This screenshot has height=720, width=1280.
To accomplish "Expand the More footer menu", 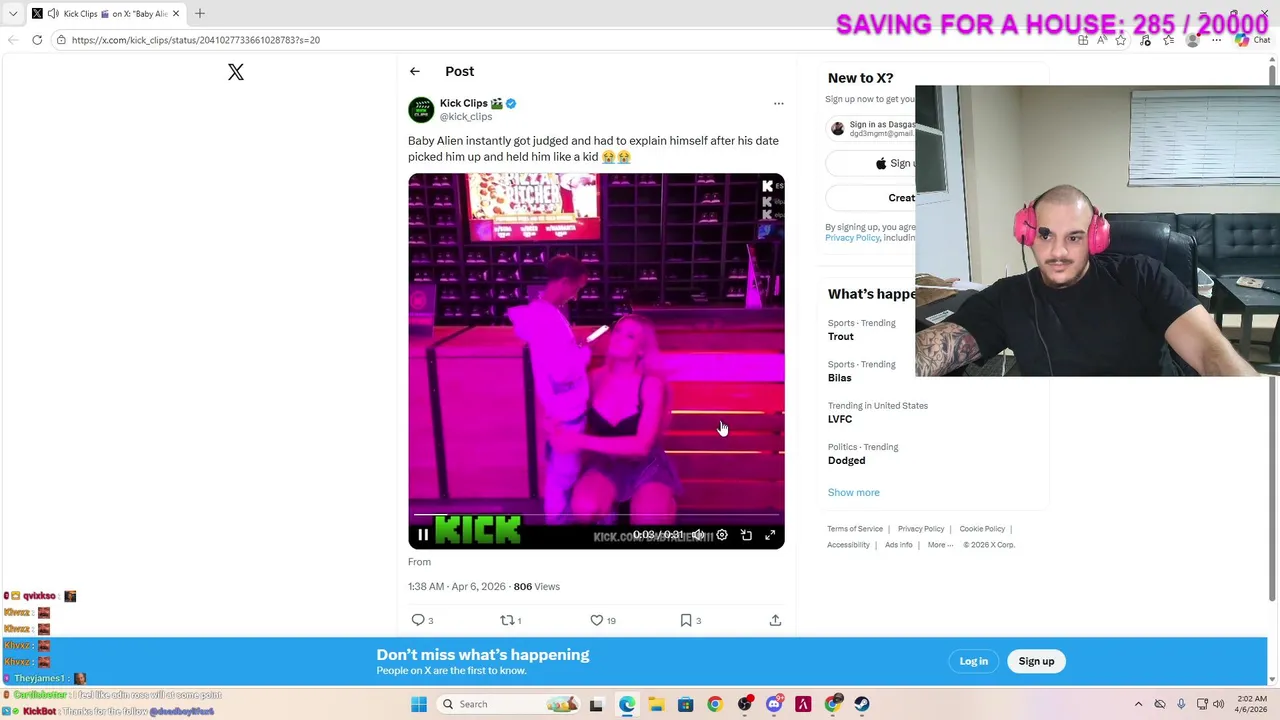I will [x=940, y=545].
